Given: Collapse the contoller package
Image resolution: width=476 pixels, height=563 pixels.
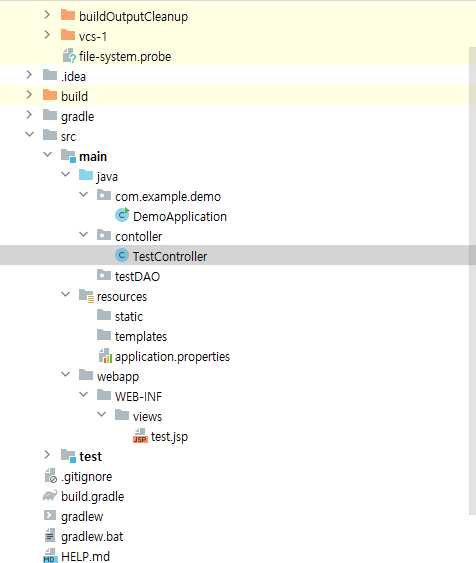Looking at the screenshot, I should (x=83, y=235).
